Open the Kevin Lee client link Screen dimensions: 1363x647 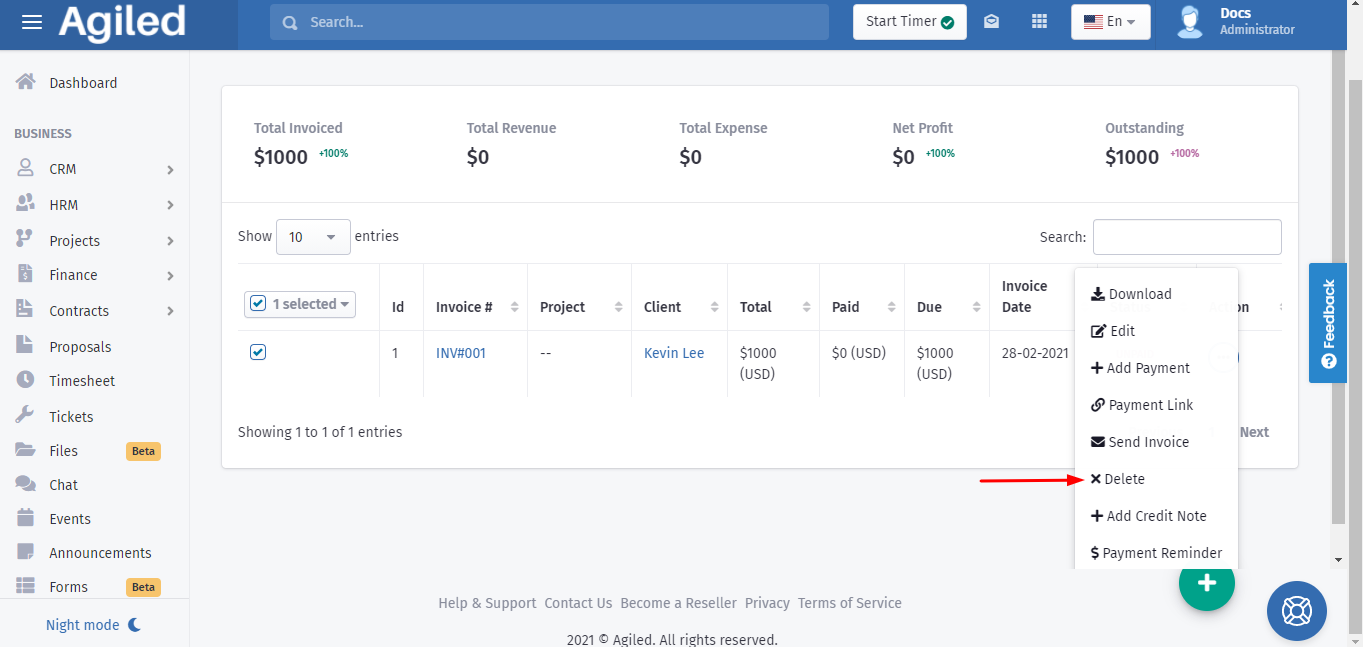[x=673, y=353]
